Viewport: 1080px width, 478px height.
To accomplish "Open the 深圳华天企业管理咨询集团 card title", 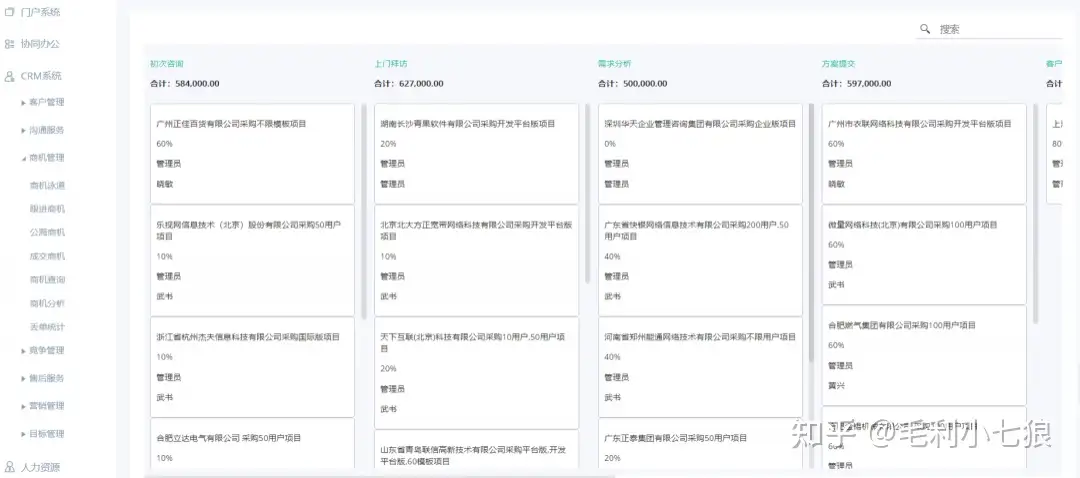I will 700,124.
